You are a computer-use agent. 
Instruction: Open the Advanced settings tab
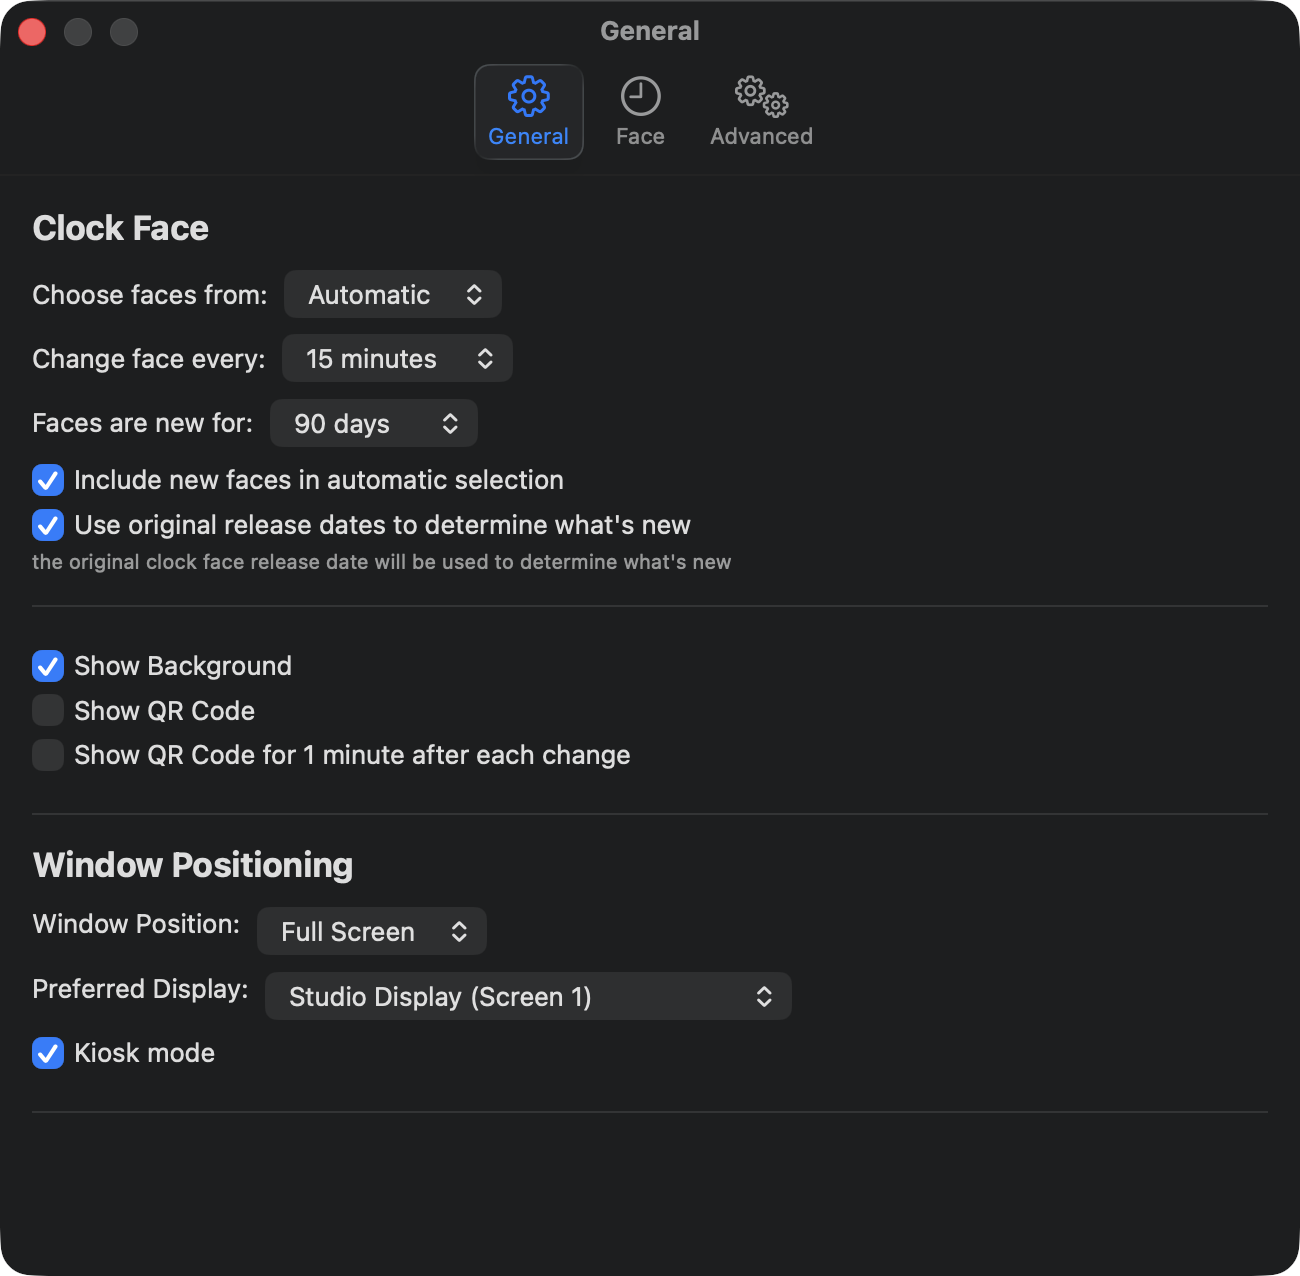click(x=760, y=110)
